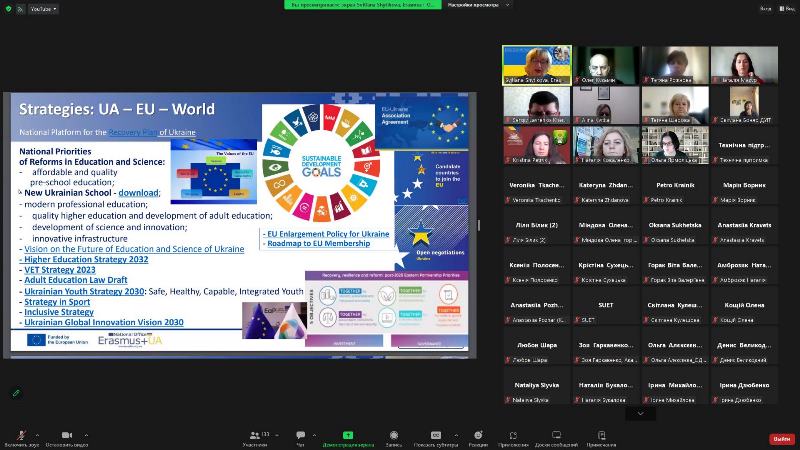Select the Veronika Tkachenko participant tile
Image resolution: width=800 pixels, height=450 pixels.
537,185
